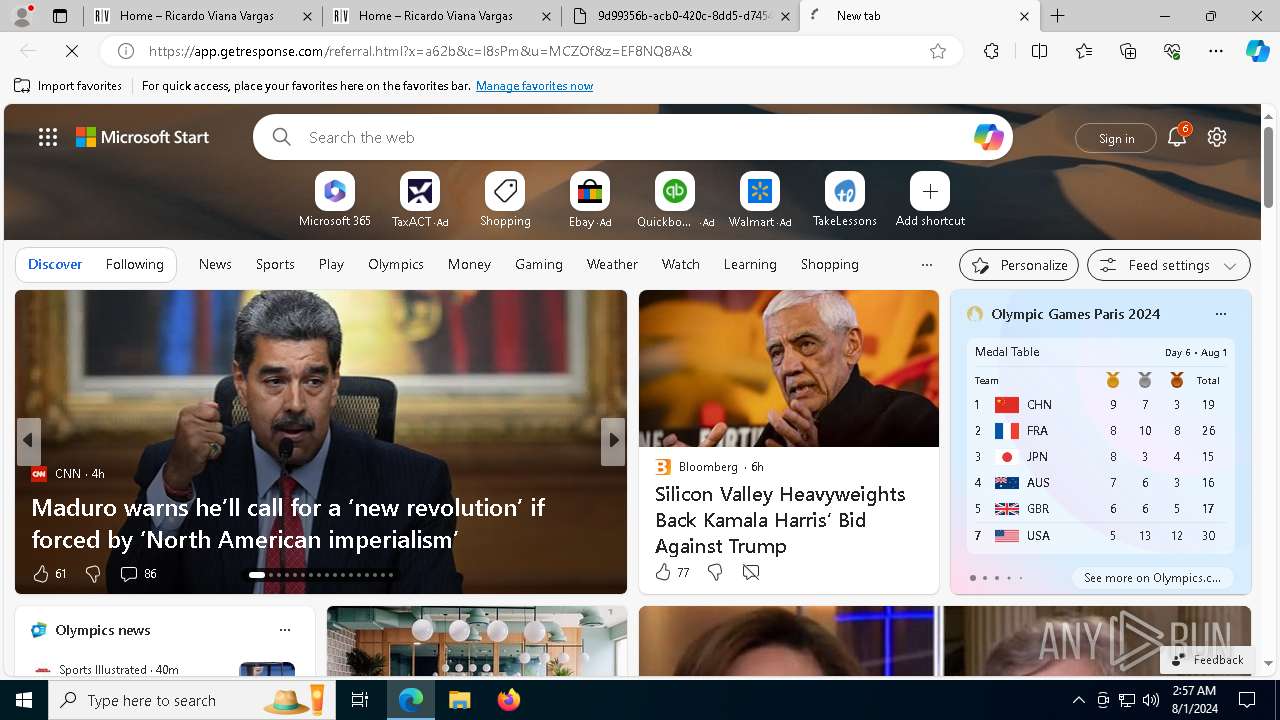Select the Following feed tab
This screenshot has width=1280, height=720.
tap(134, 264)
